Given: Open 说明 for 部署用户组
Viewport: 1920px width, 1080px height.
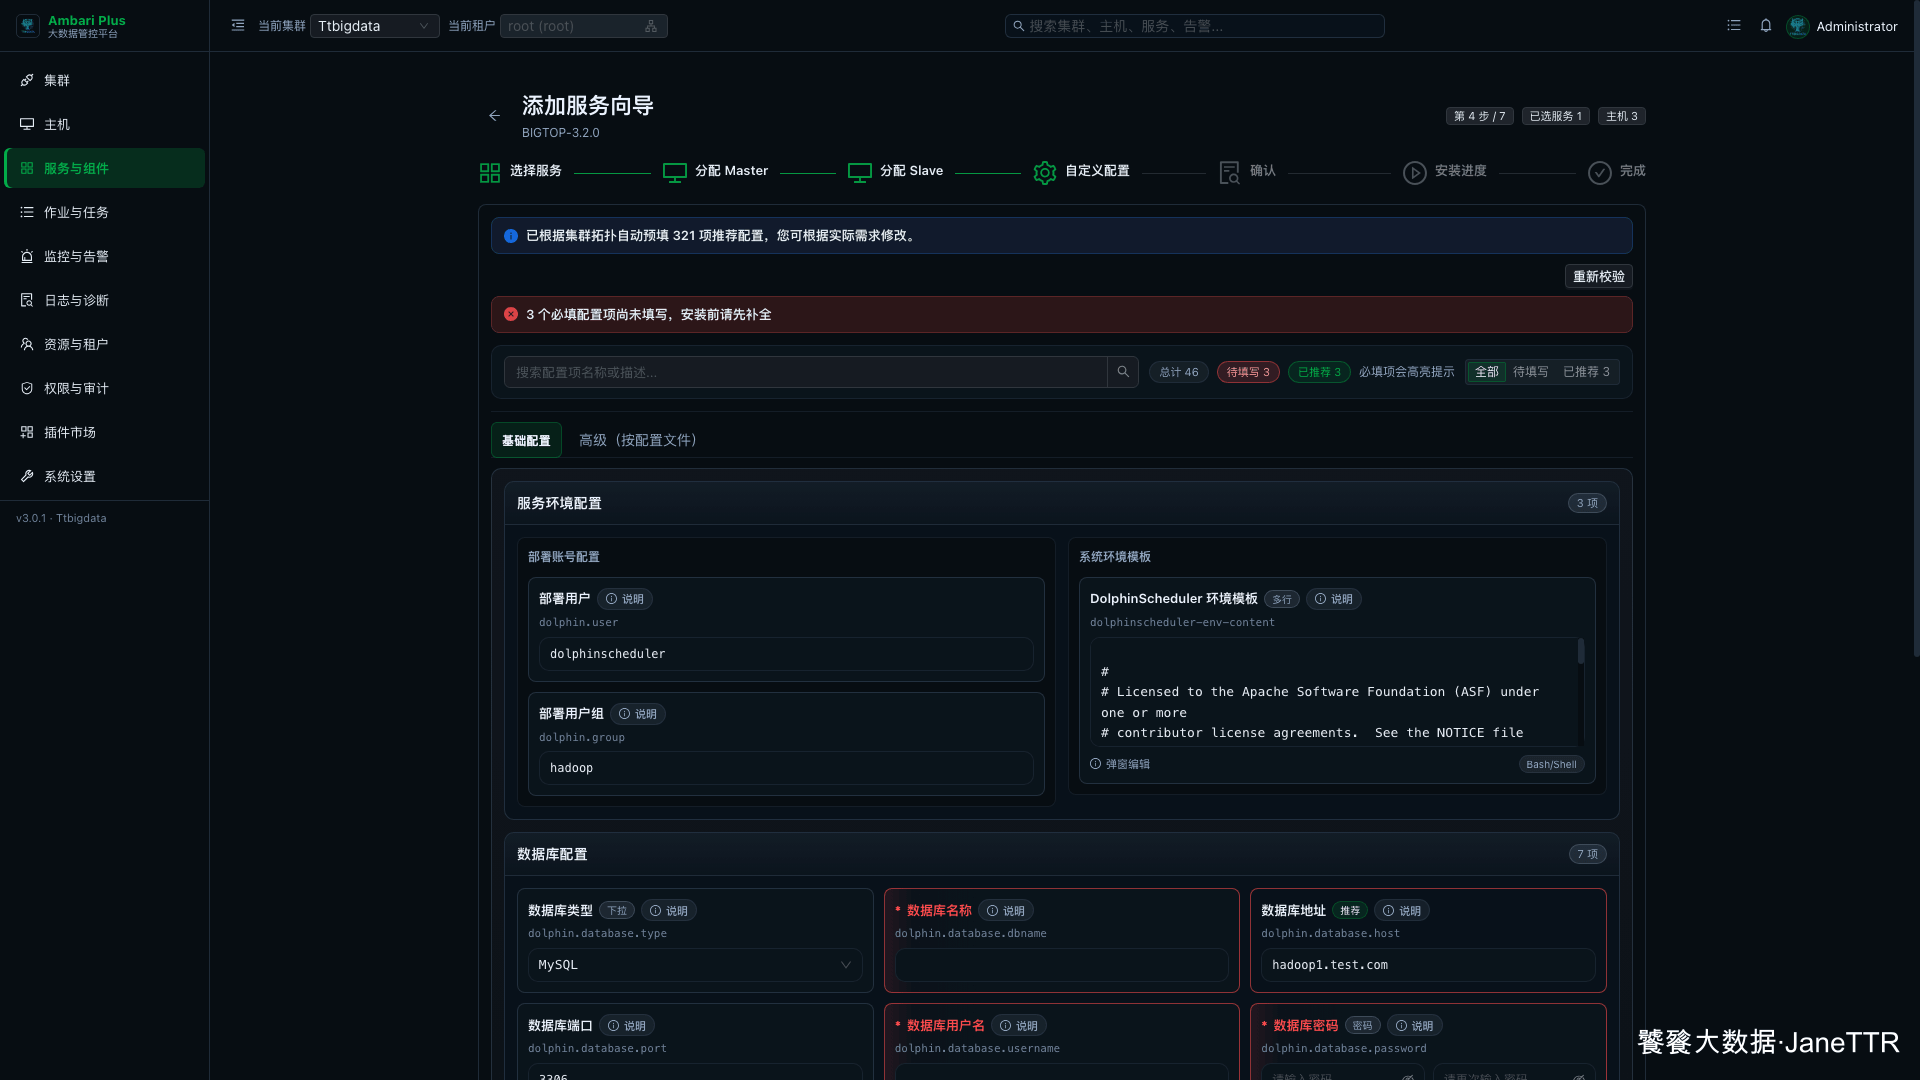Looking at the screenshot, I should click(x=638, y=714).
